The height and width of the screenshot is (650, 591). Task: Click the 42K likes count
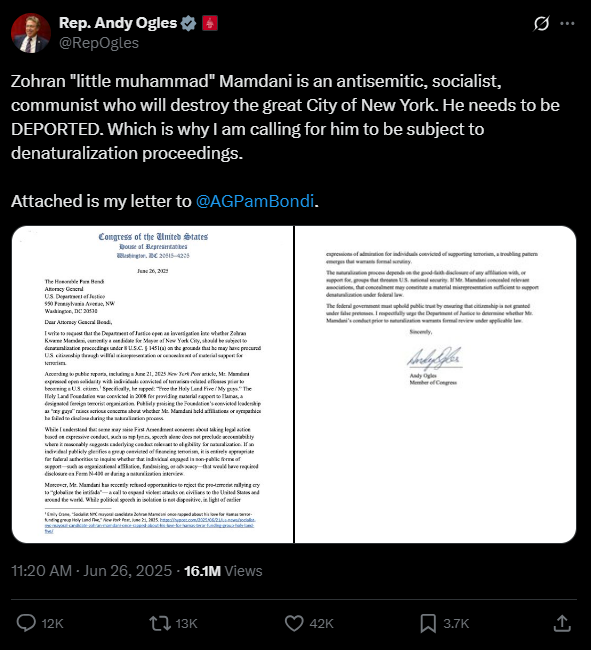(321, 623)
